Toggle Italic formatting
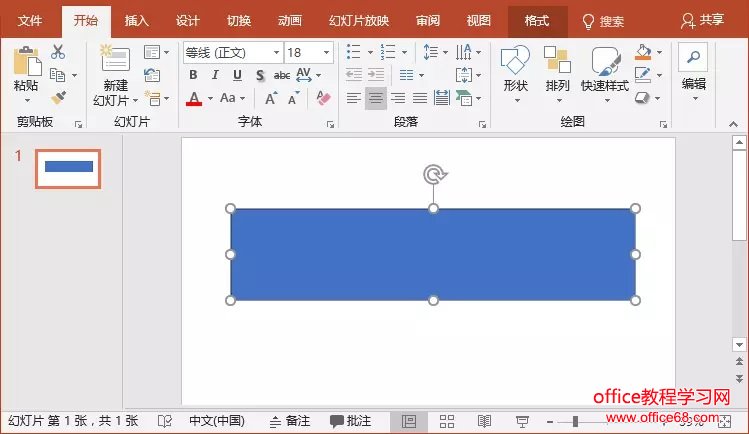The image size is (749, 434). click(x=214, y=75)
